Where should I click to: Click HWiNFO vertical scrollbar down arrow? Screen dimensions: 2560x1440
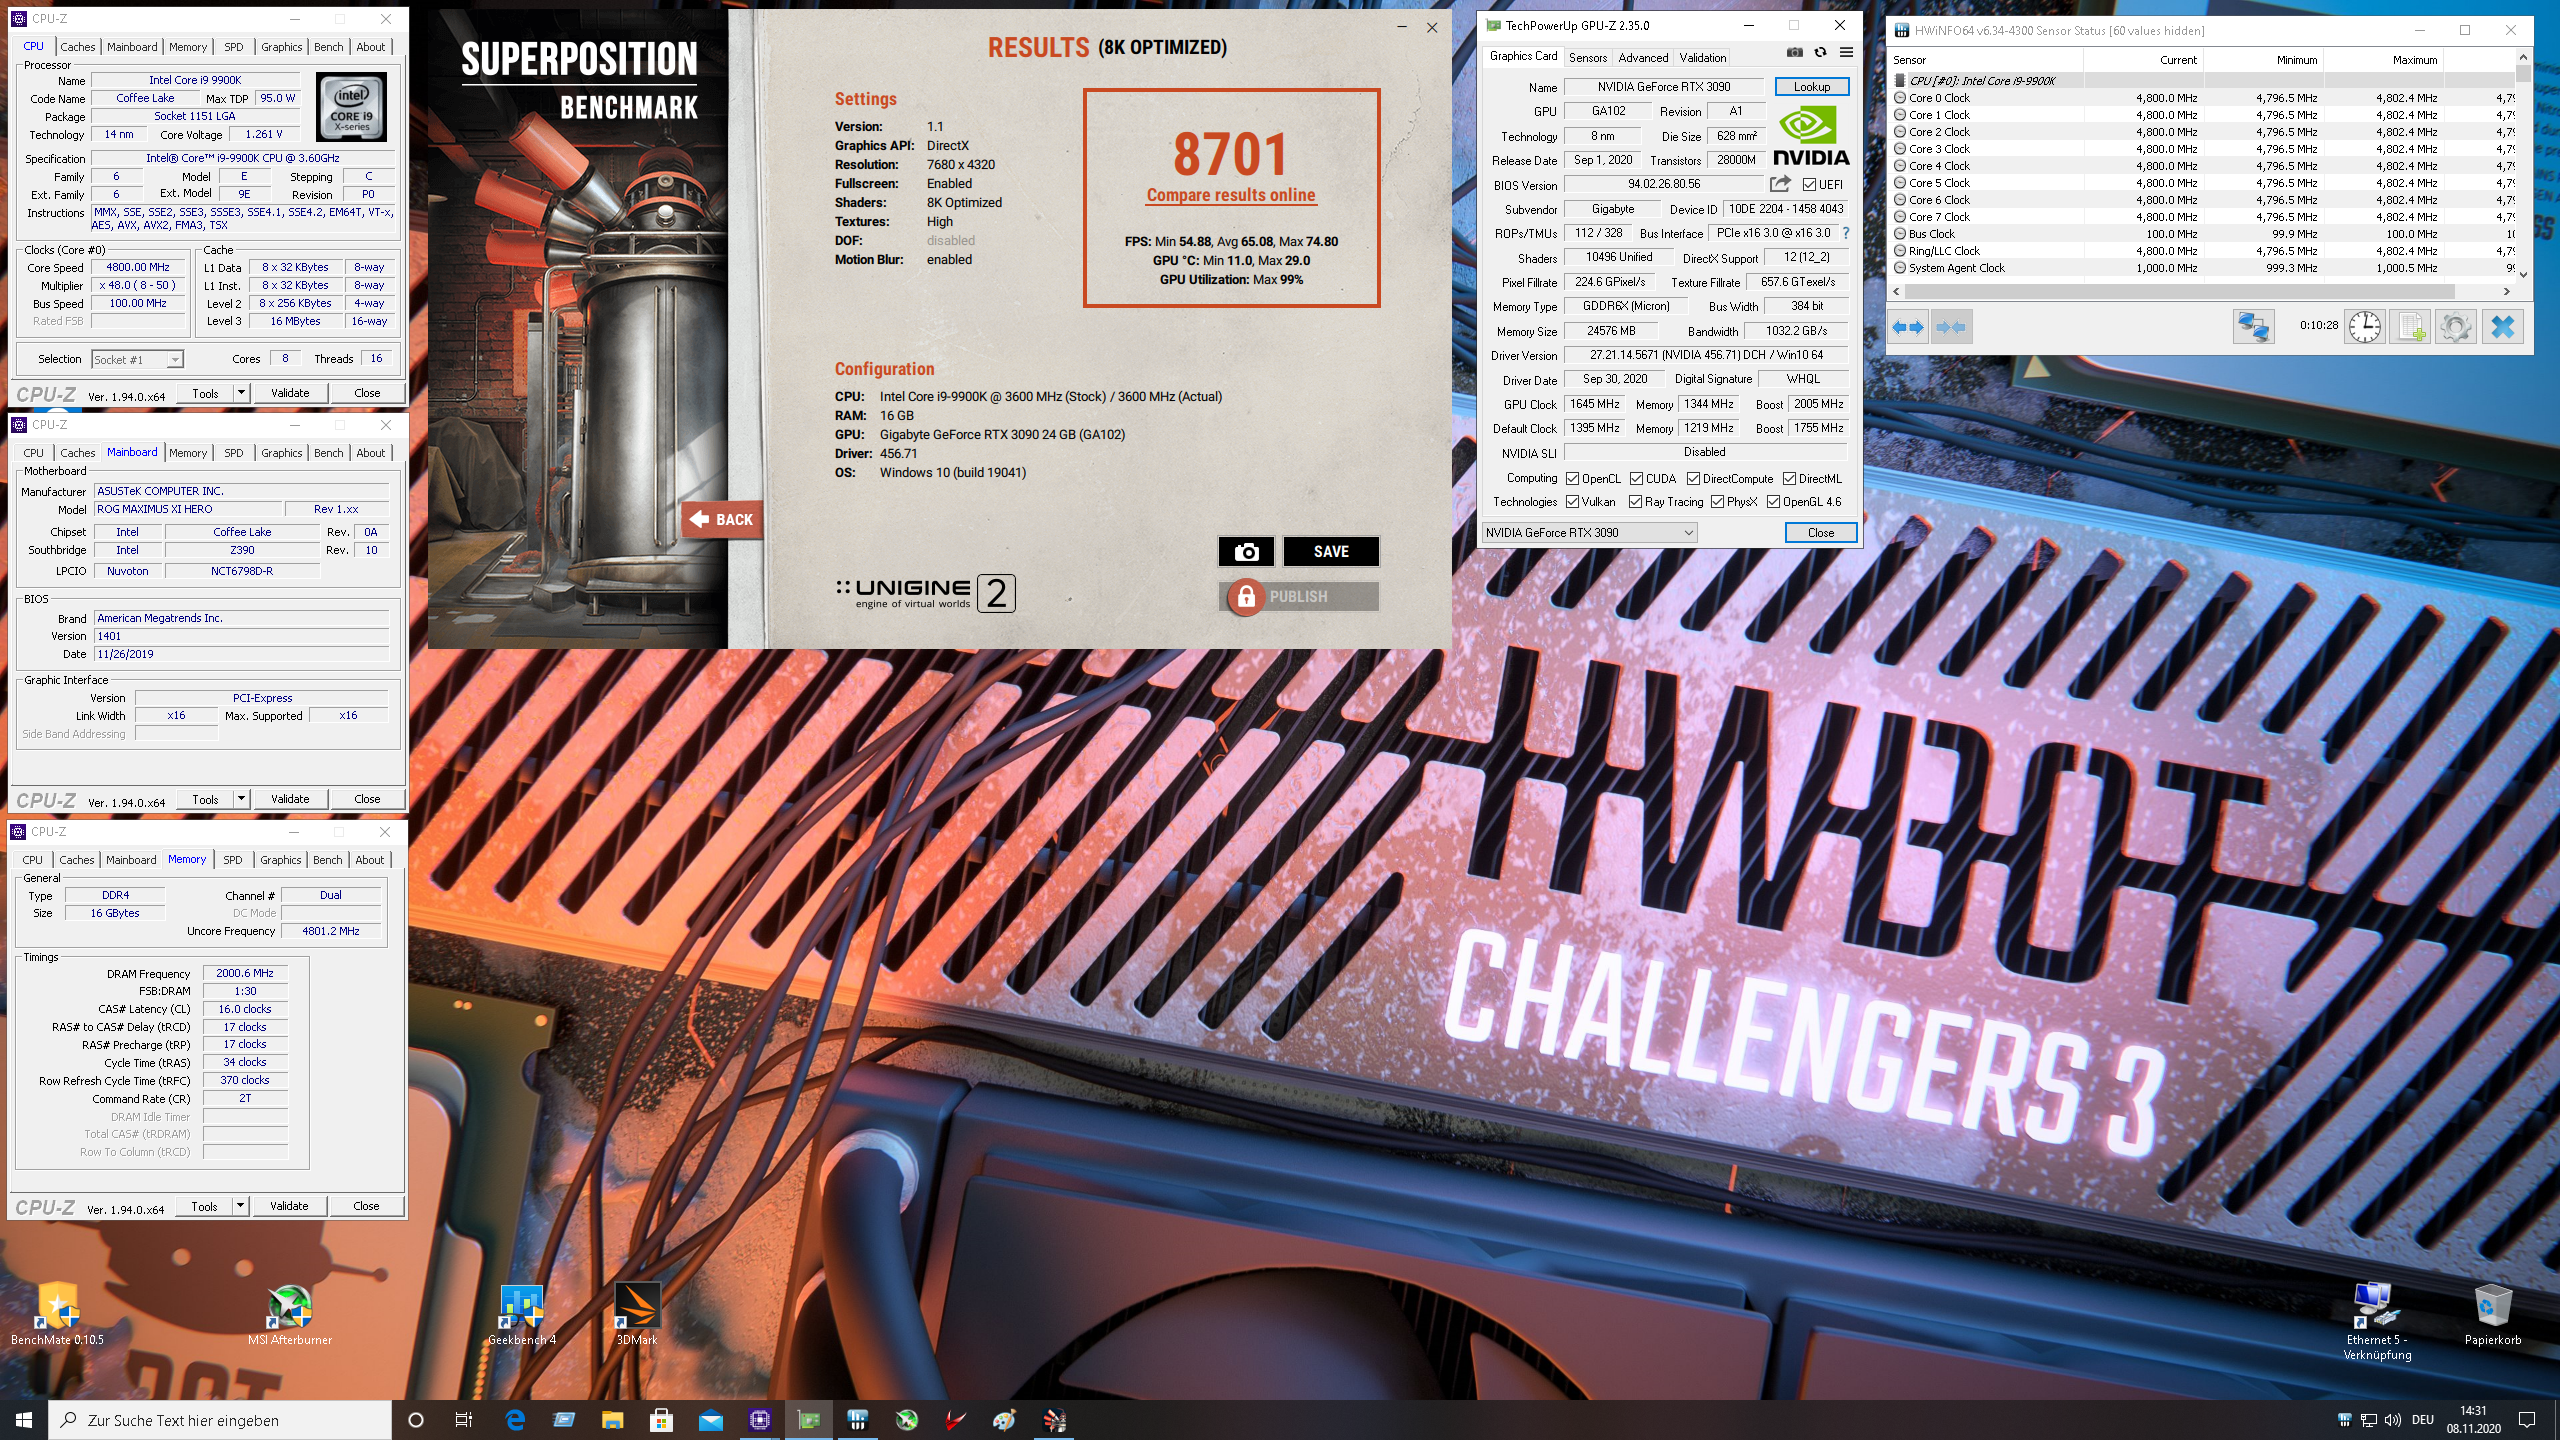tap(2523, 274)
